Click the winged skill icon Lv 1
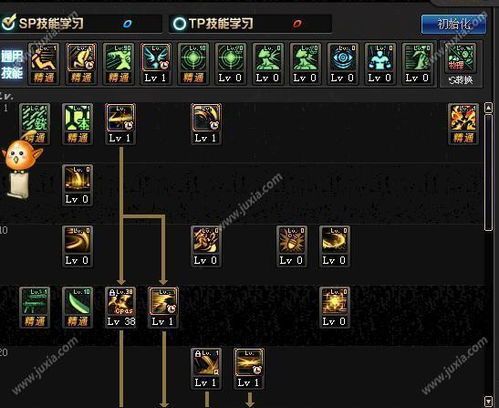 pyautogui.click(x=156, y=64)
